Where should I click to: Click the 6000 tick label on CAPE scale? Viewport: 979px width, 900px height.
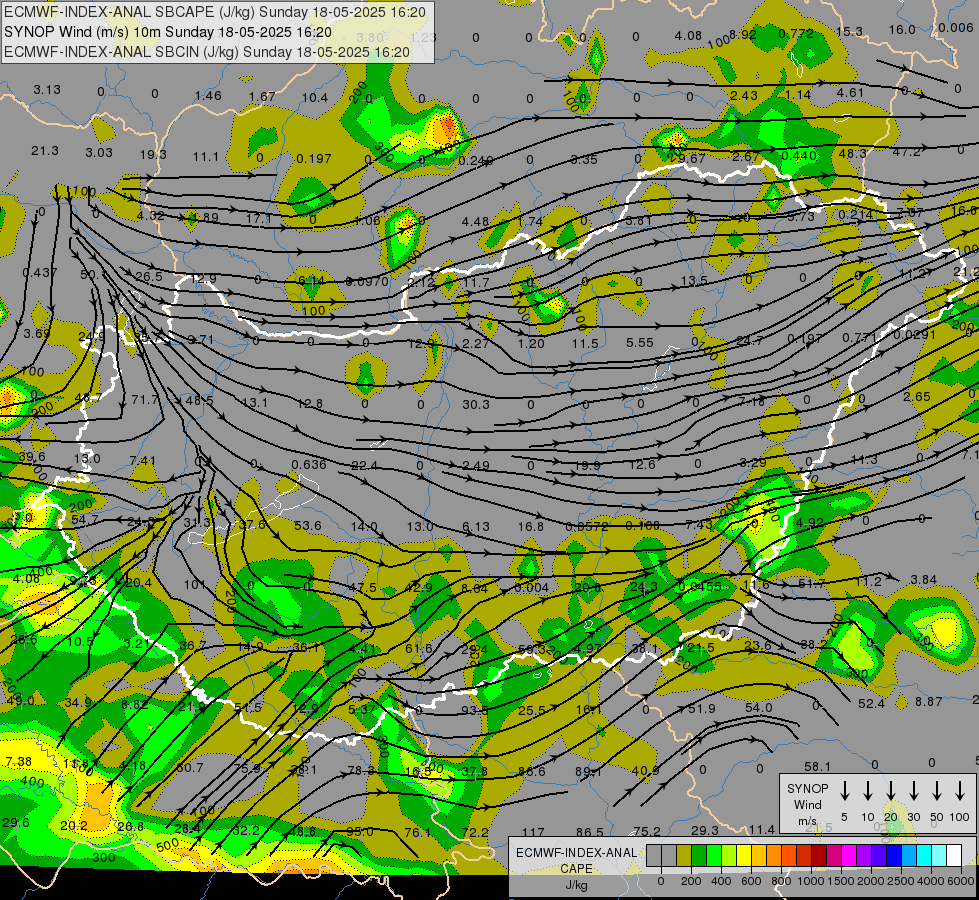962,881
